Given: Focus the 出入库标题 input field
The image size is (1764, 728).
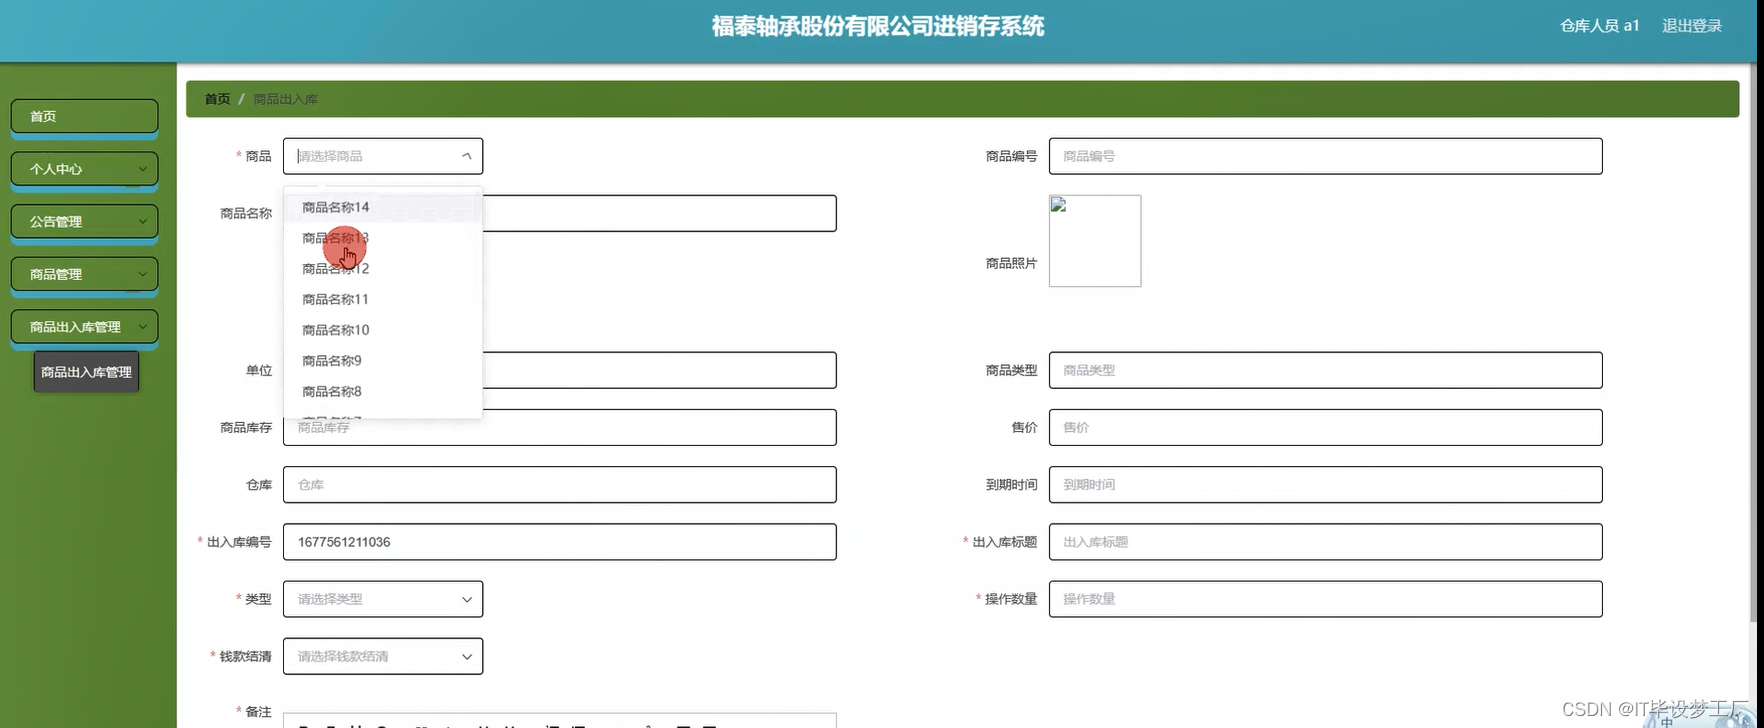Looking at the screenshot, I should [1325, 542].
